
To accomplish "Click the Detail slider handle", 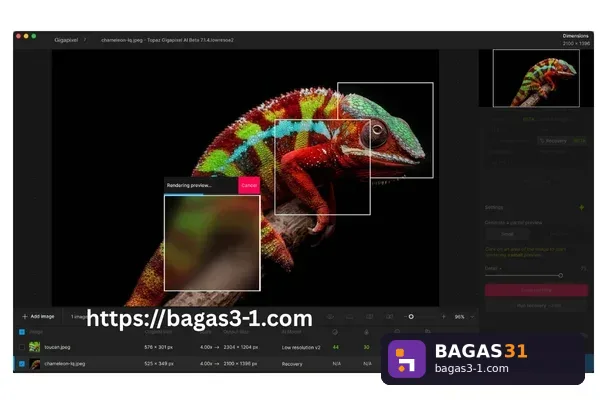I will point(560,275).
